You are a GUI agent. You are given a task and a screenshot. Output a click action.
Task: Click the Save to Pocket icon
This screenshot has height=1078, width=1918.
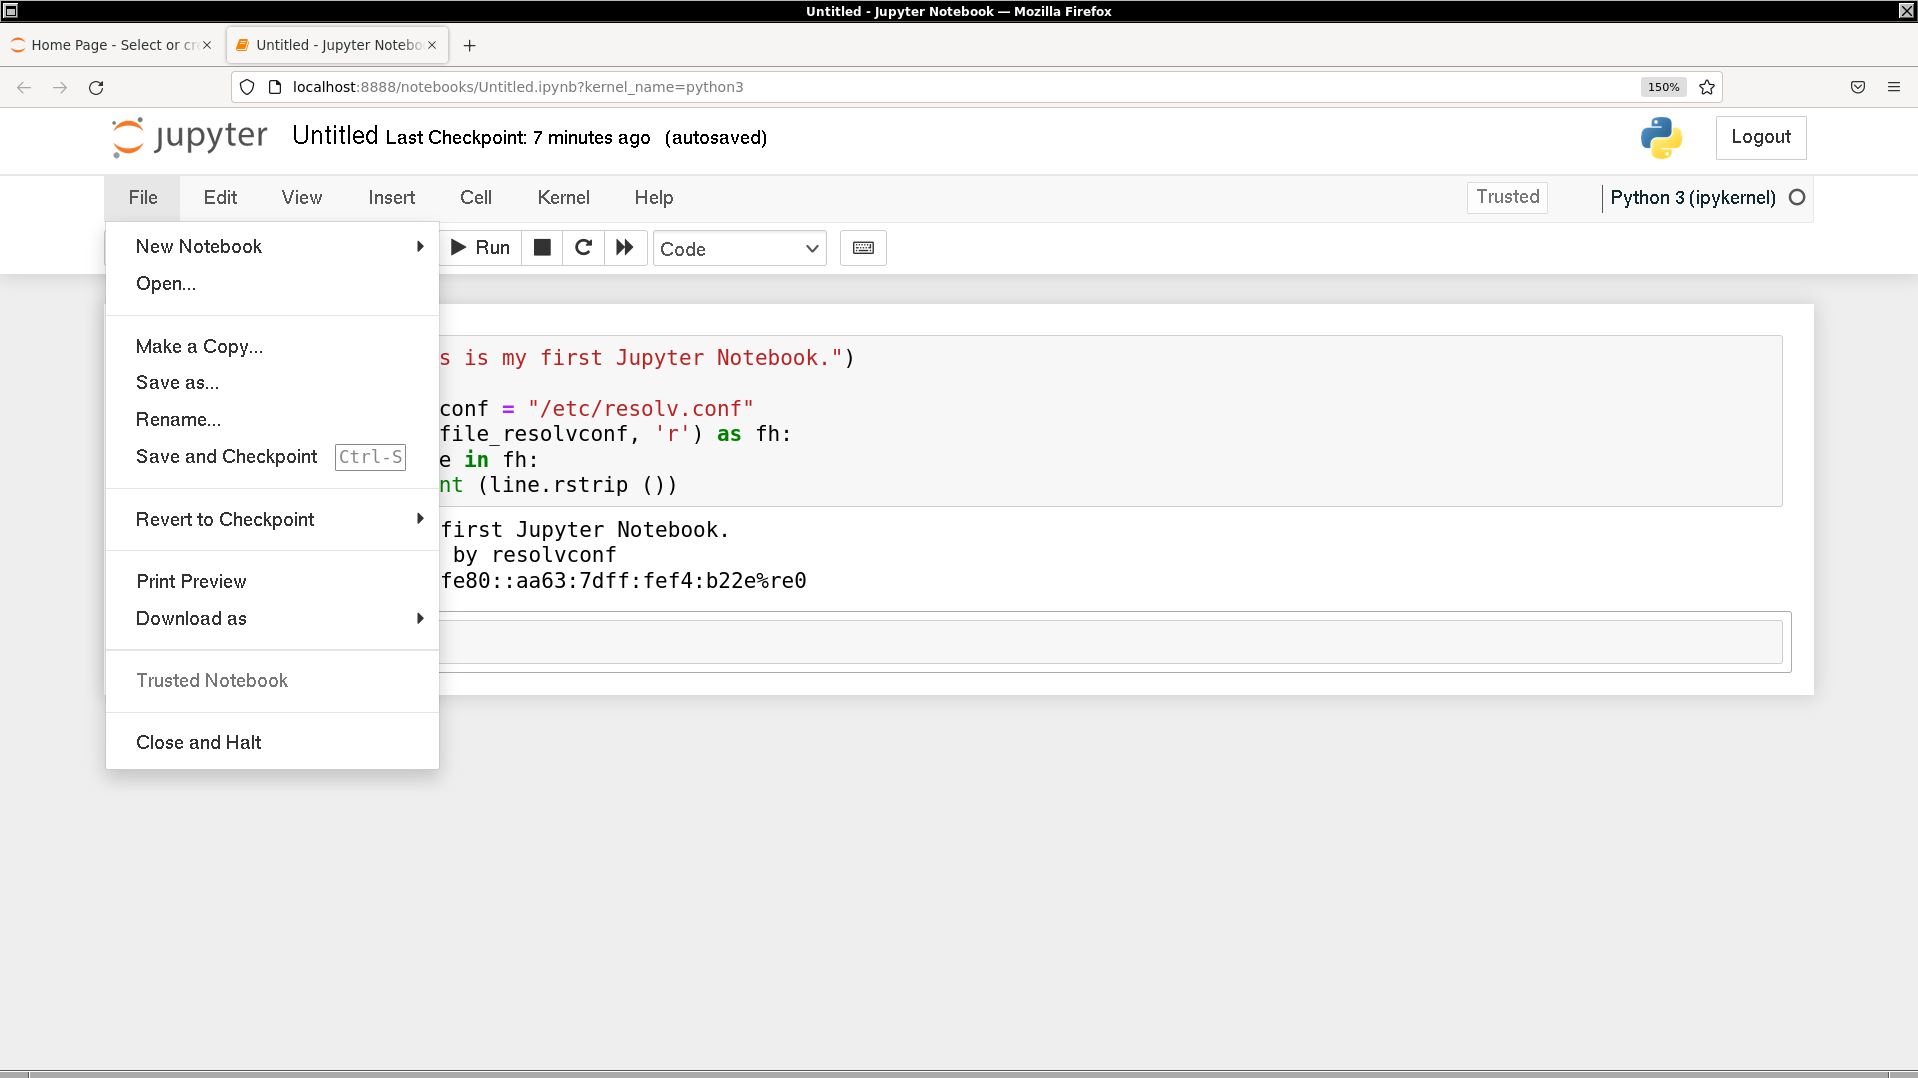click(1858, 87)
